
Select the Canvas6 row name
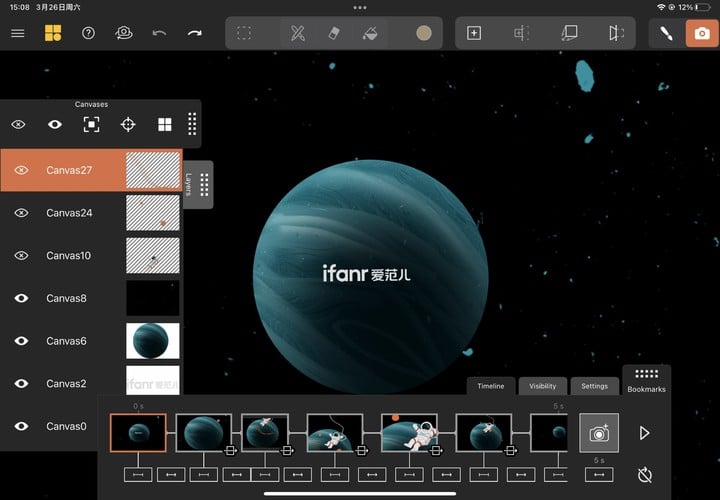click(x=66, y=341)
